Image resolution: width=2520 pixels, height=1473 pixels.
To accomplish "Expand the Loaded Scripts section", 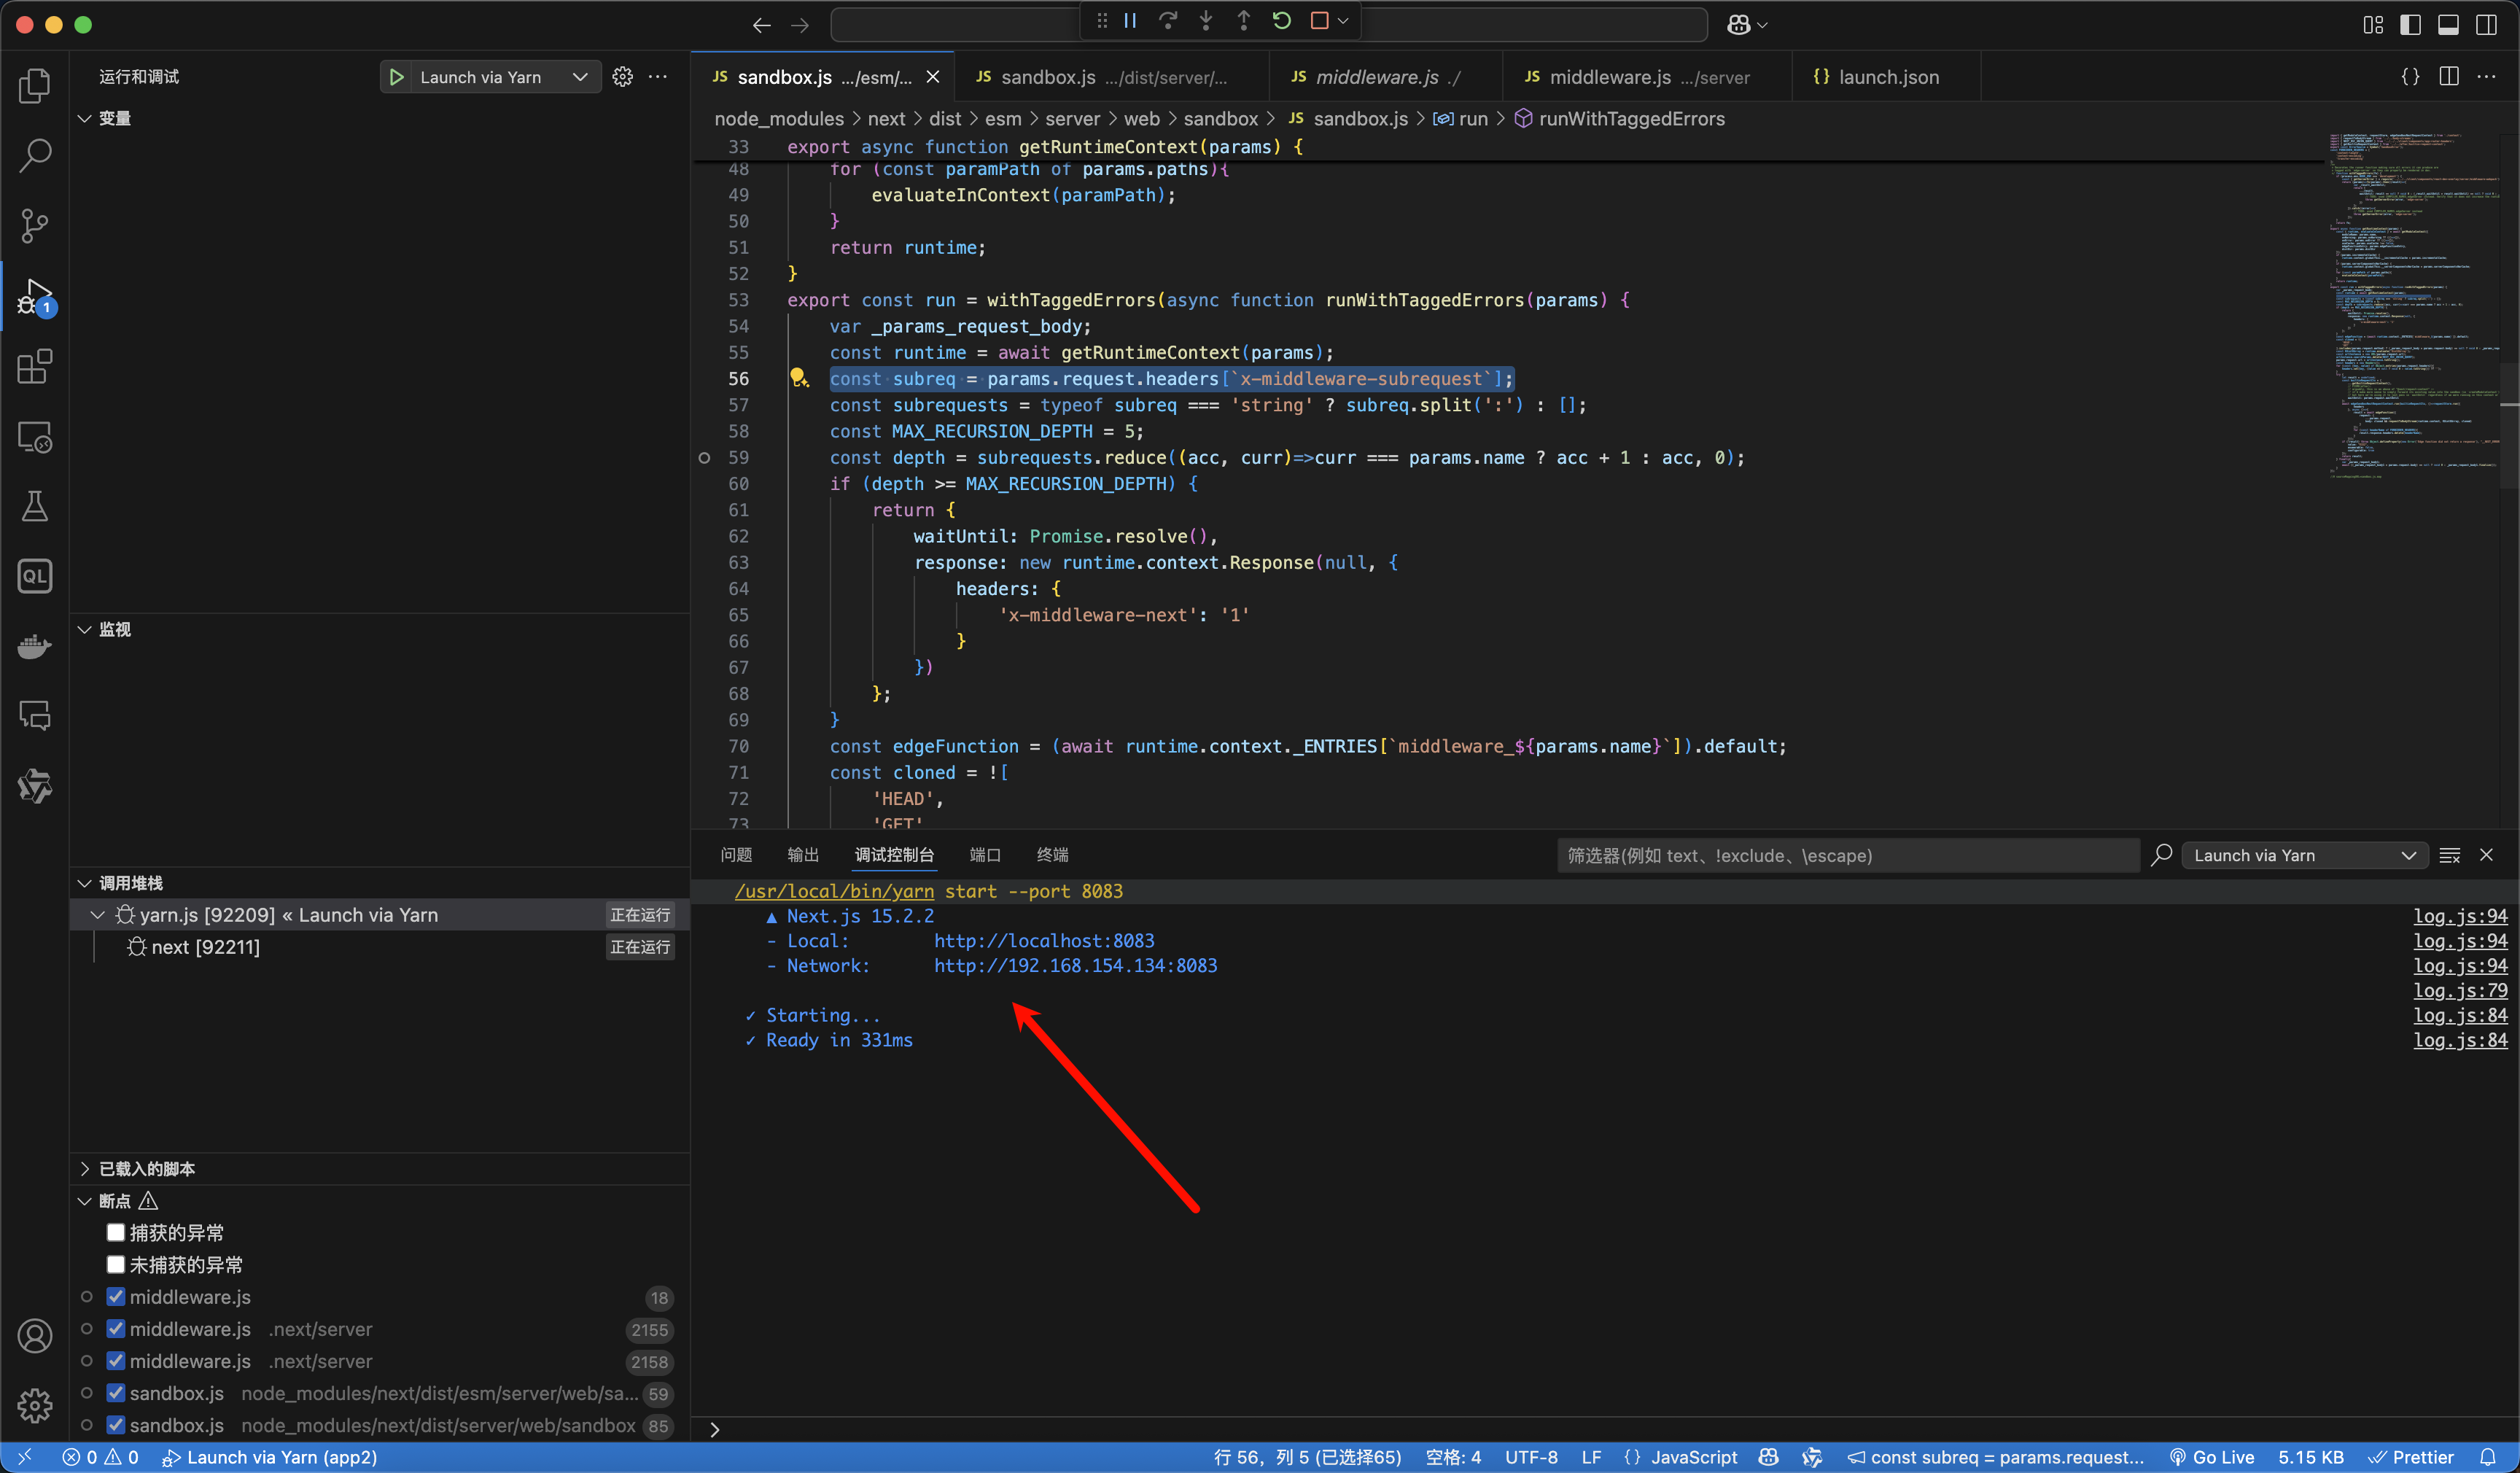I will coord(85,1169).
